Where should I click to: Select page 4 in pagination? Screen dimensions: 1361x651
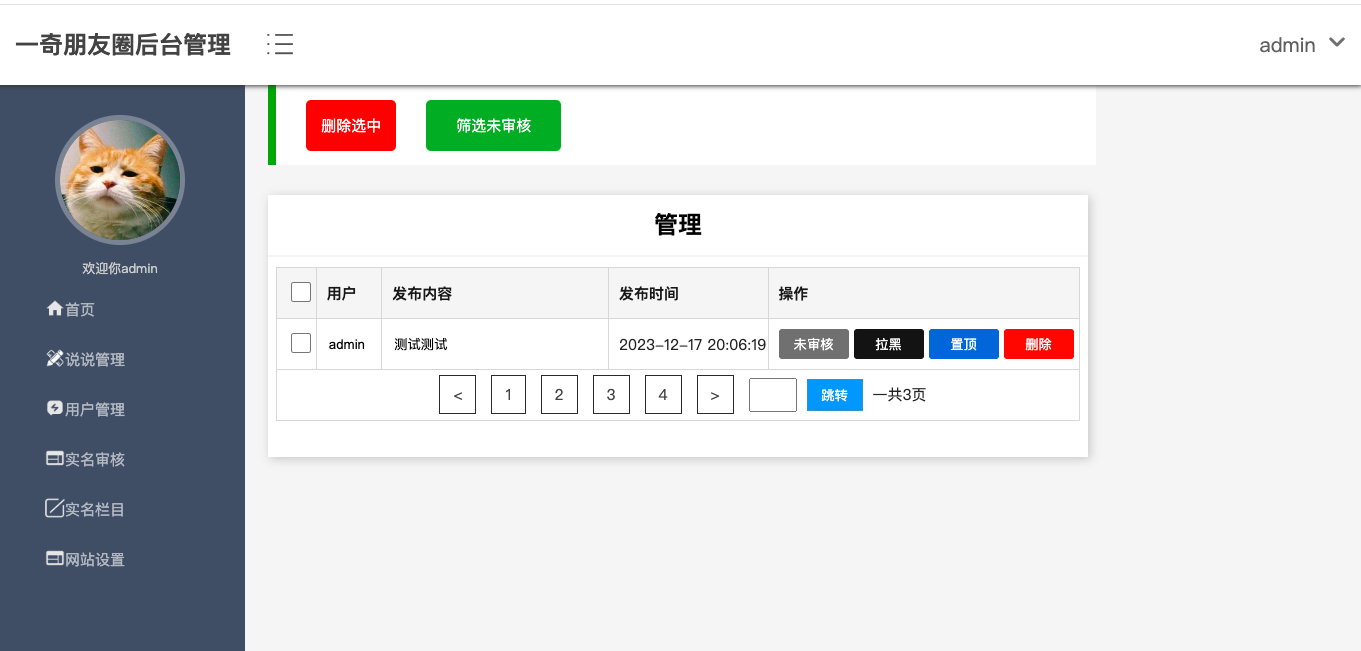pyautogui.click(x=663, y=394)
